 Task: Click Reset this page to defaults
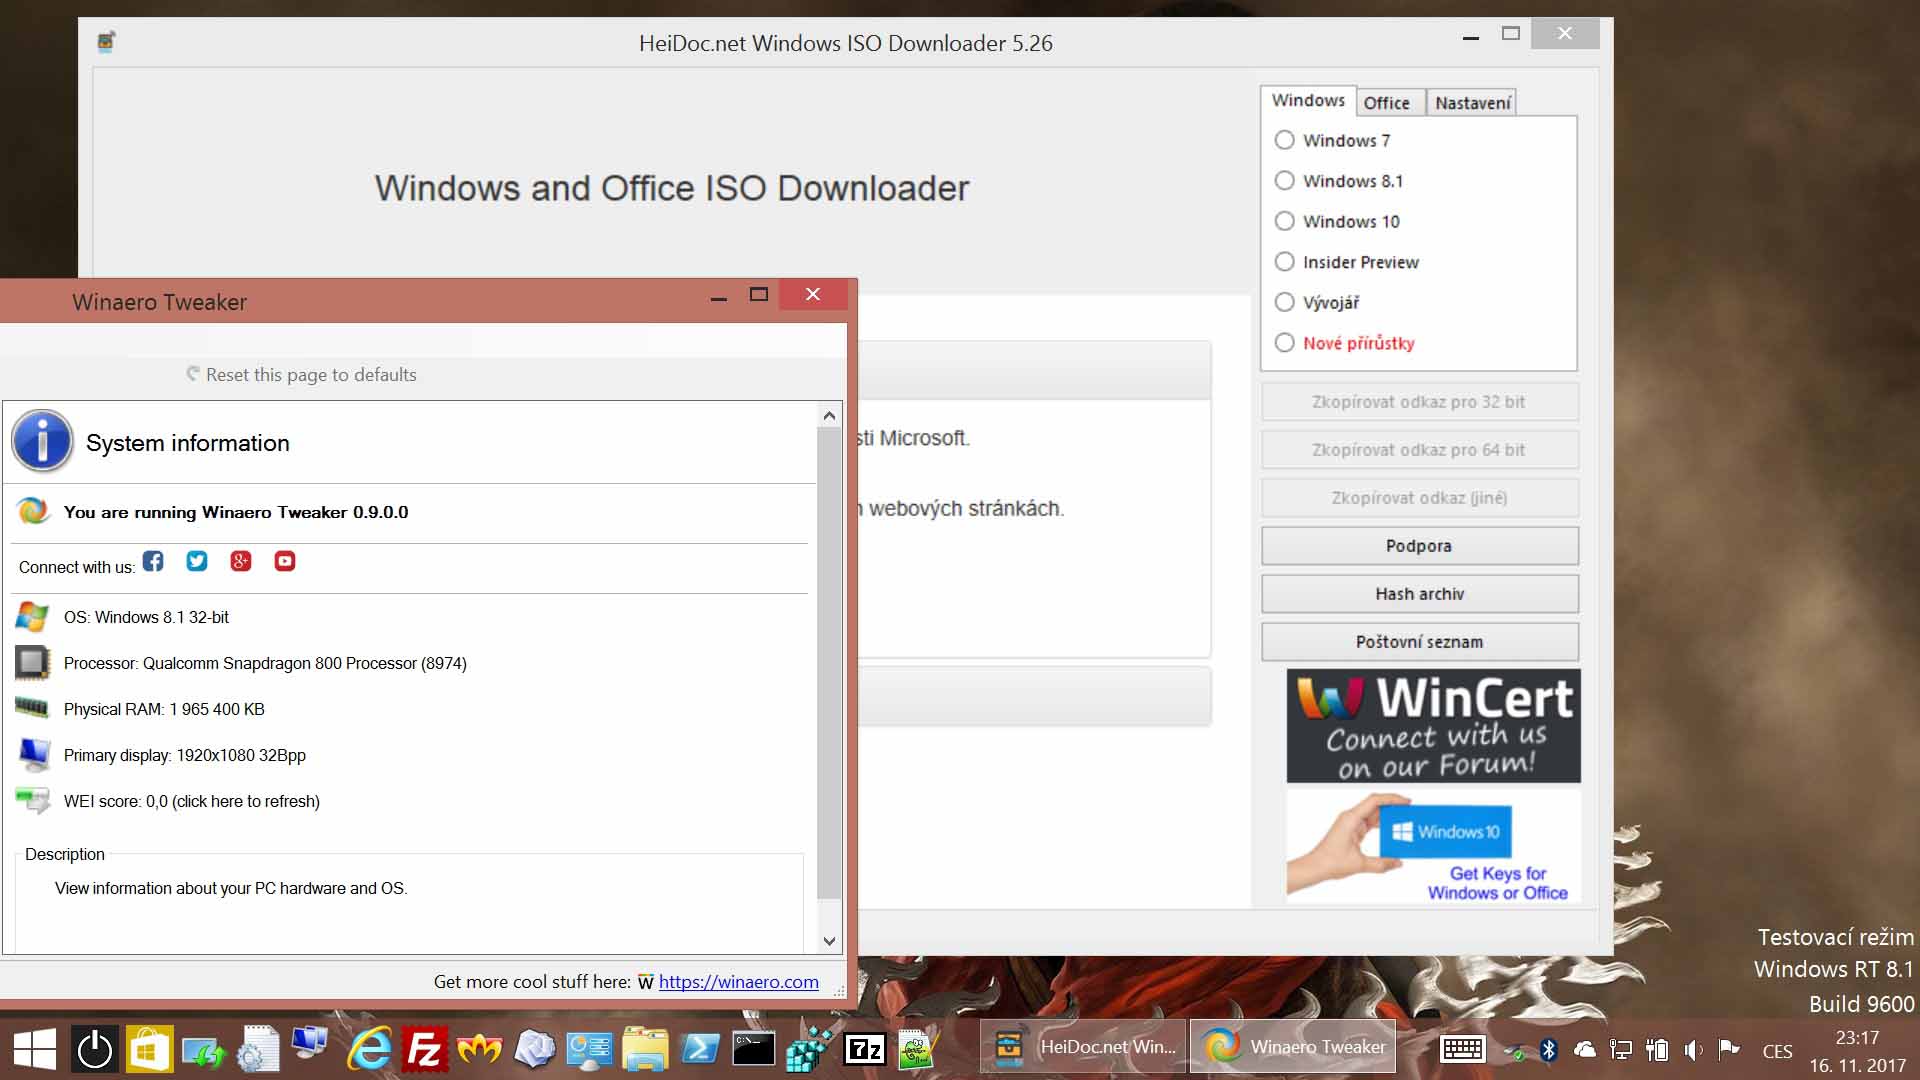tap(301, 375)
